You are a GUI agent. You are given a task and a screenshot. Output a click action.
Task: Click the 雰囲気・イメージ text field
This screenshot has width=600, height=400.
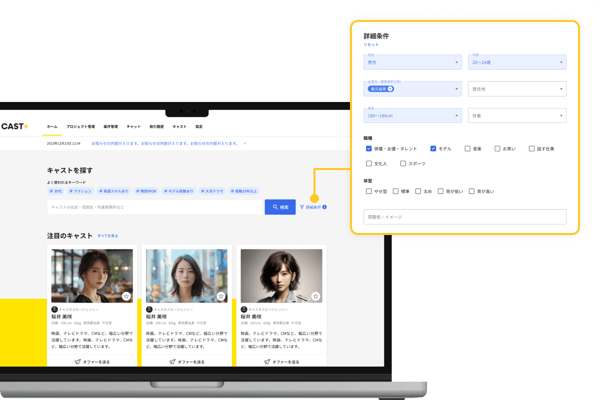click(465, 216)
